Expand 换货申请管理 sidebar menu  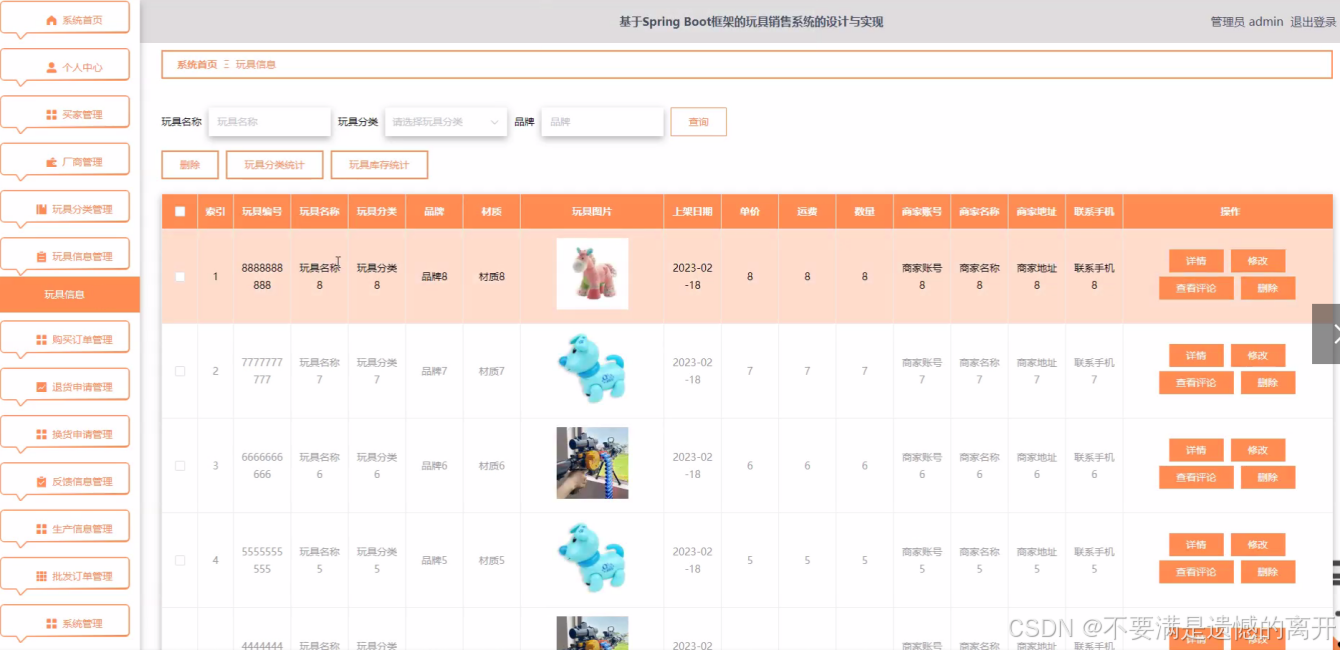point(65,434)
